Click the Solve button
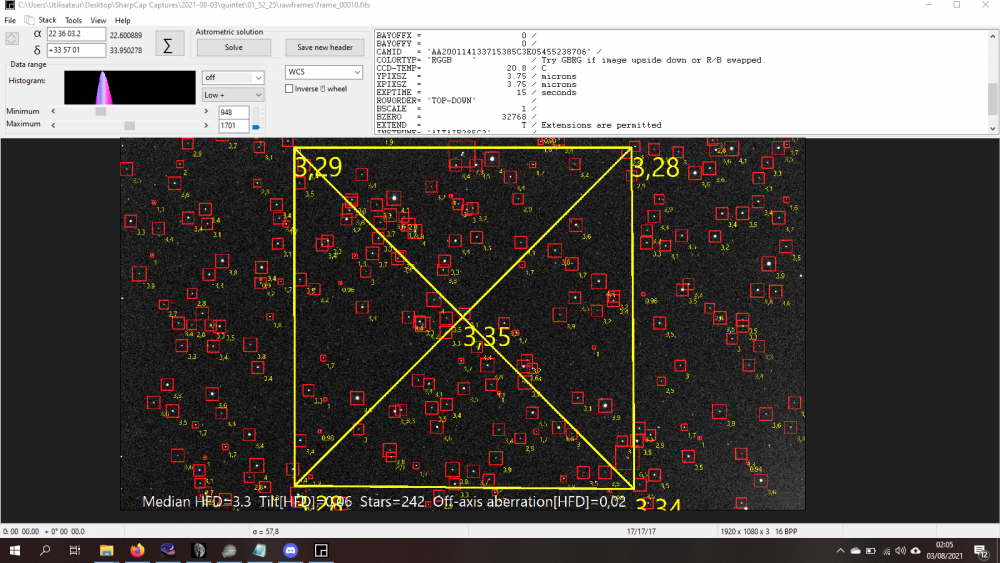 click(x=233, y=47)
